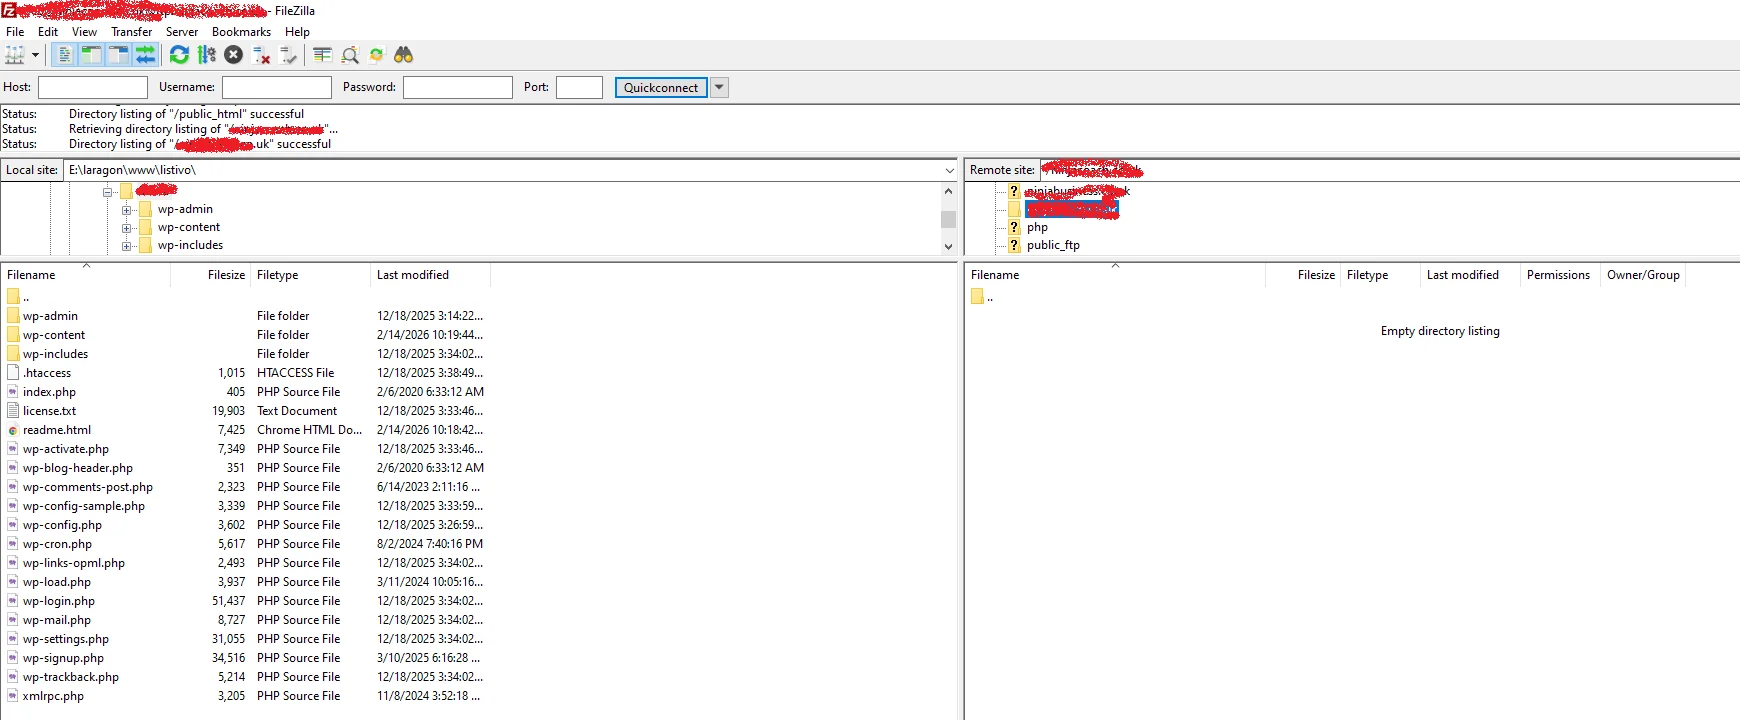Image resolution: width=1740 pixels, height=720 pixels.
Task: Open the Server menu
Action: click(x=182, y=31)
